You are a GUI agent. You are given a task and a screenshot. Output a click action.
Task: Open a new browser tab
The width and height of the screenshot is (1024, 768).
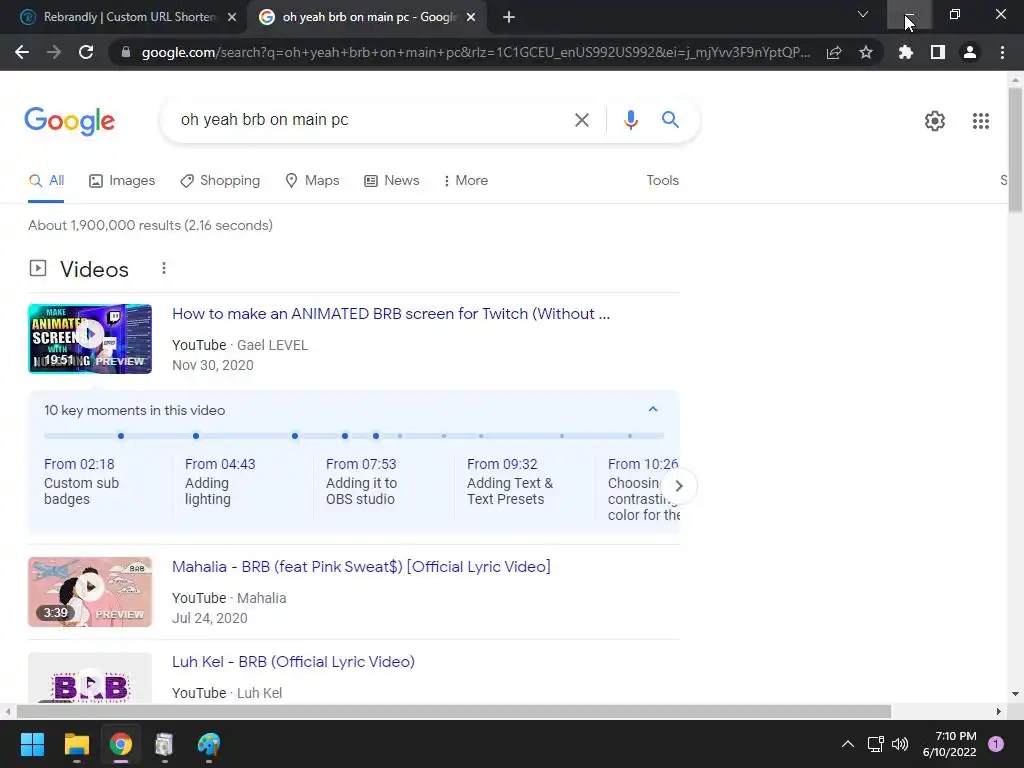coord(509,17)
